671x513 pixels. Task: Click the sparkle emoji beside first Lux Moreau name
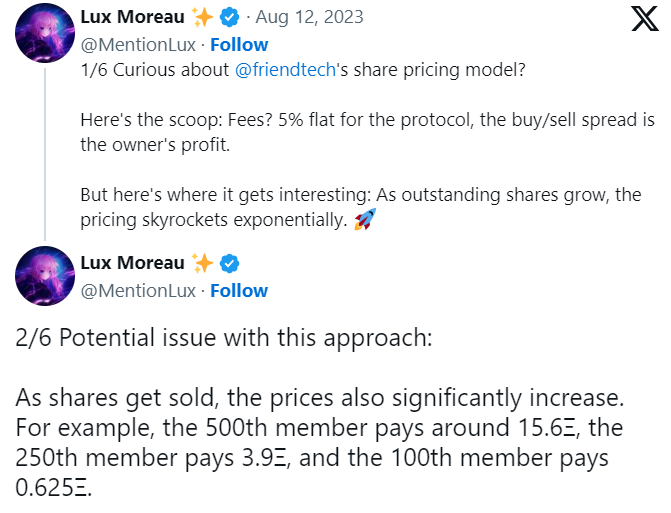click(x=202, y=17)
